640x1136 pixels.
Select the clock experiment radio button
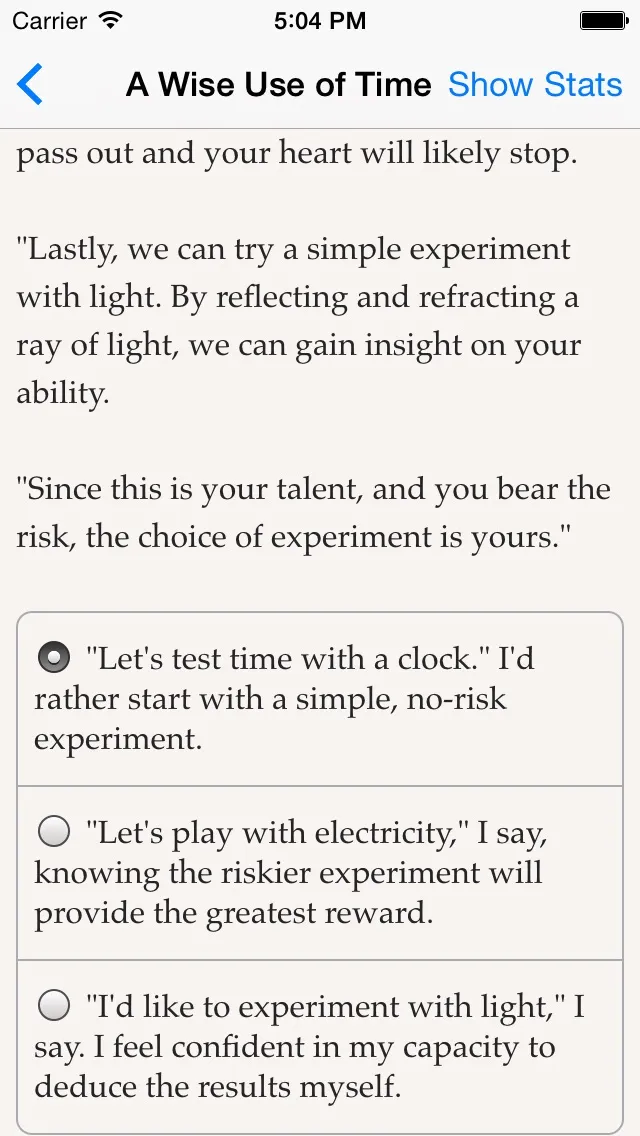[x=54, y=658]
